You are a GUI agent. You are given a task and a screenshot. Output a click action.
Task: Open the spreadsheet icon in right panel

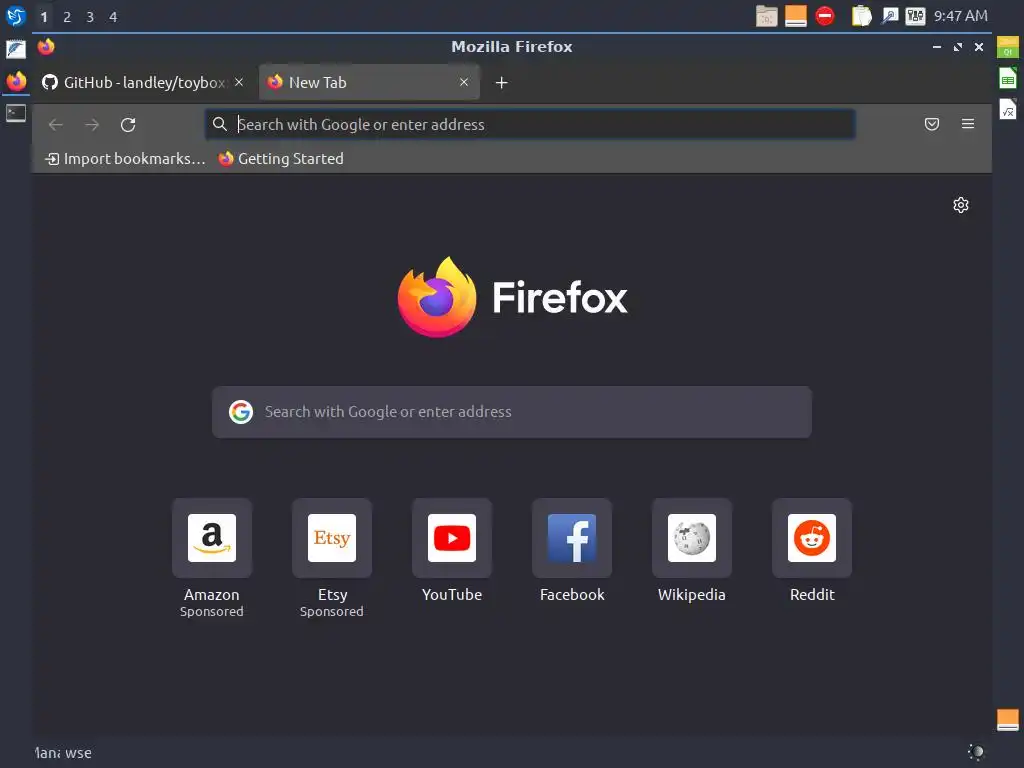[x=1008, y=78]
